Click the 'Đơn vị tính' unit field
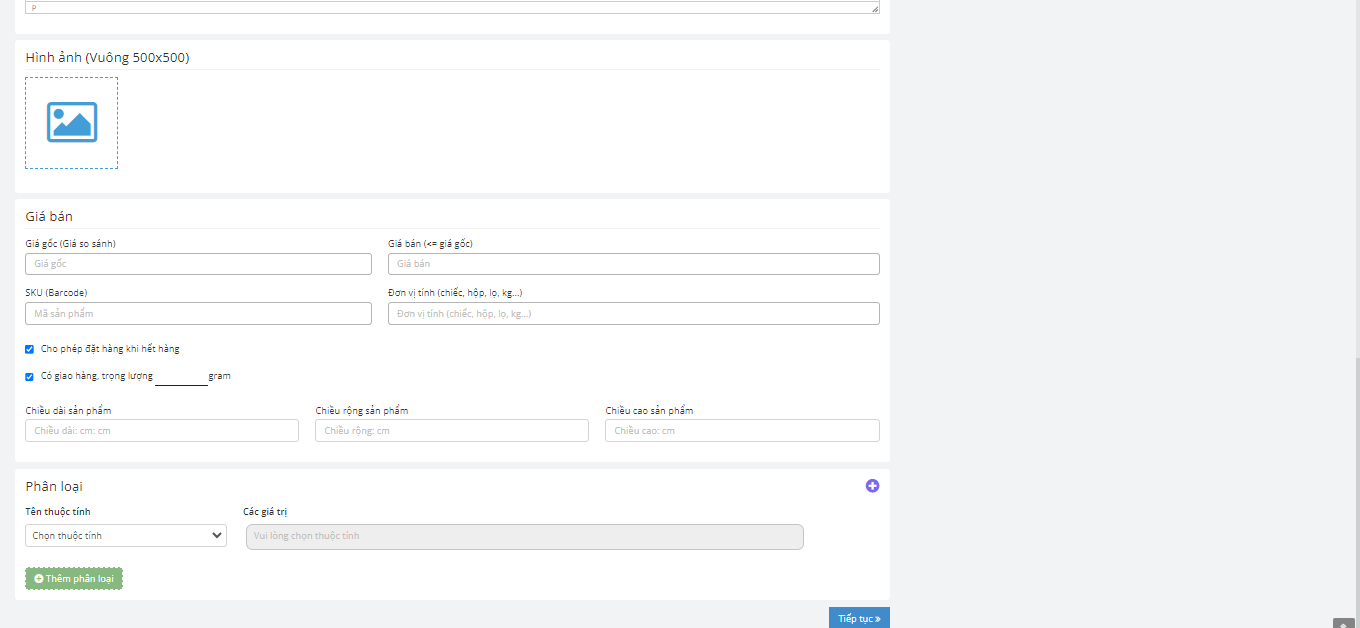Viewport: 1360px width, 628px height. tap(633, 314)
